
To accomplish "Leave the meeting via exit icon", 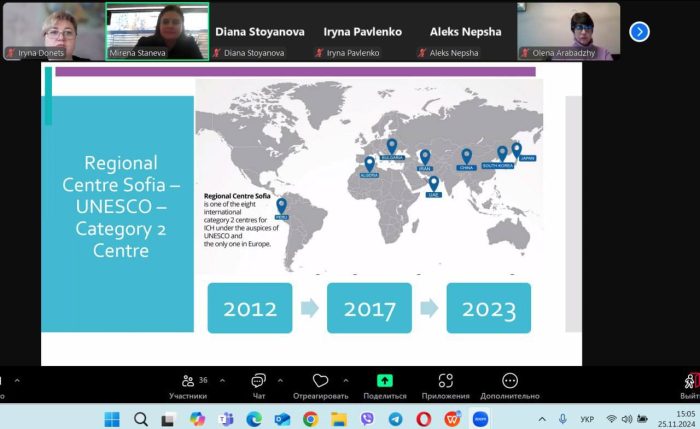I will pyautogui.click(x=690, y=386).
